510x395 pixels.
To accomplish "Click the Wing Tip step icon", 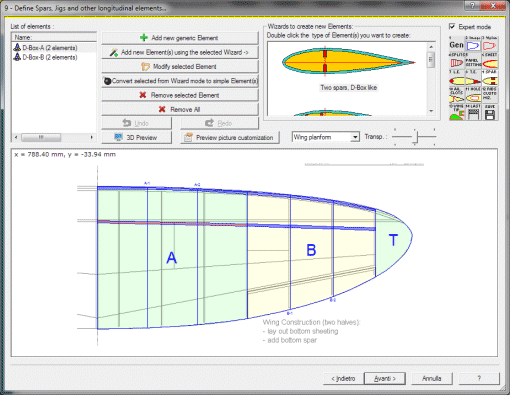I will click(x=456, y=113).
